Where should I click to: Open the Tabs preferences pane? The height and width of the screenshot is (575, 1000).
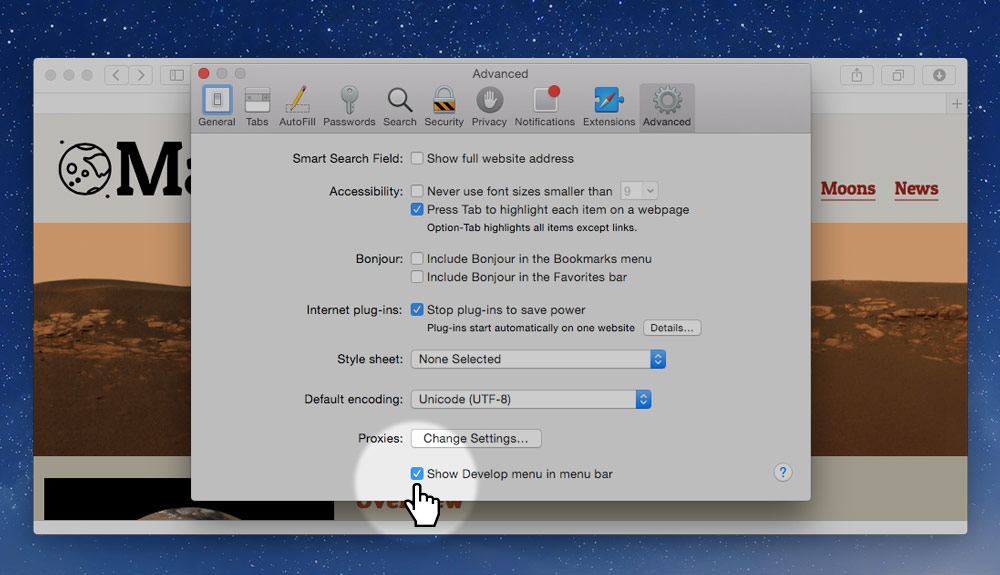[x=257, y=107]
